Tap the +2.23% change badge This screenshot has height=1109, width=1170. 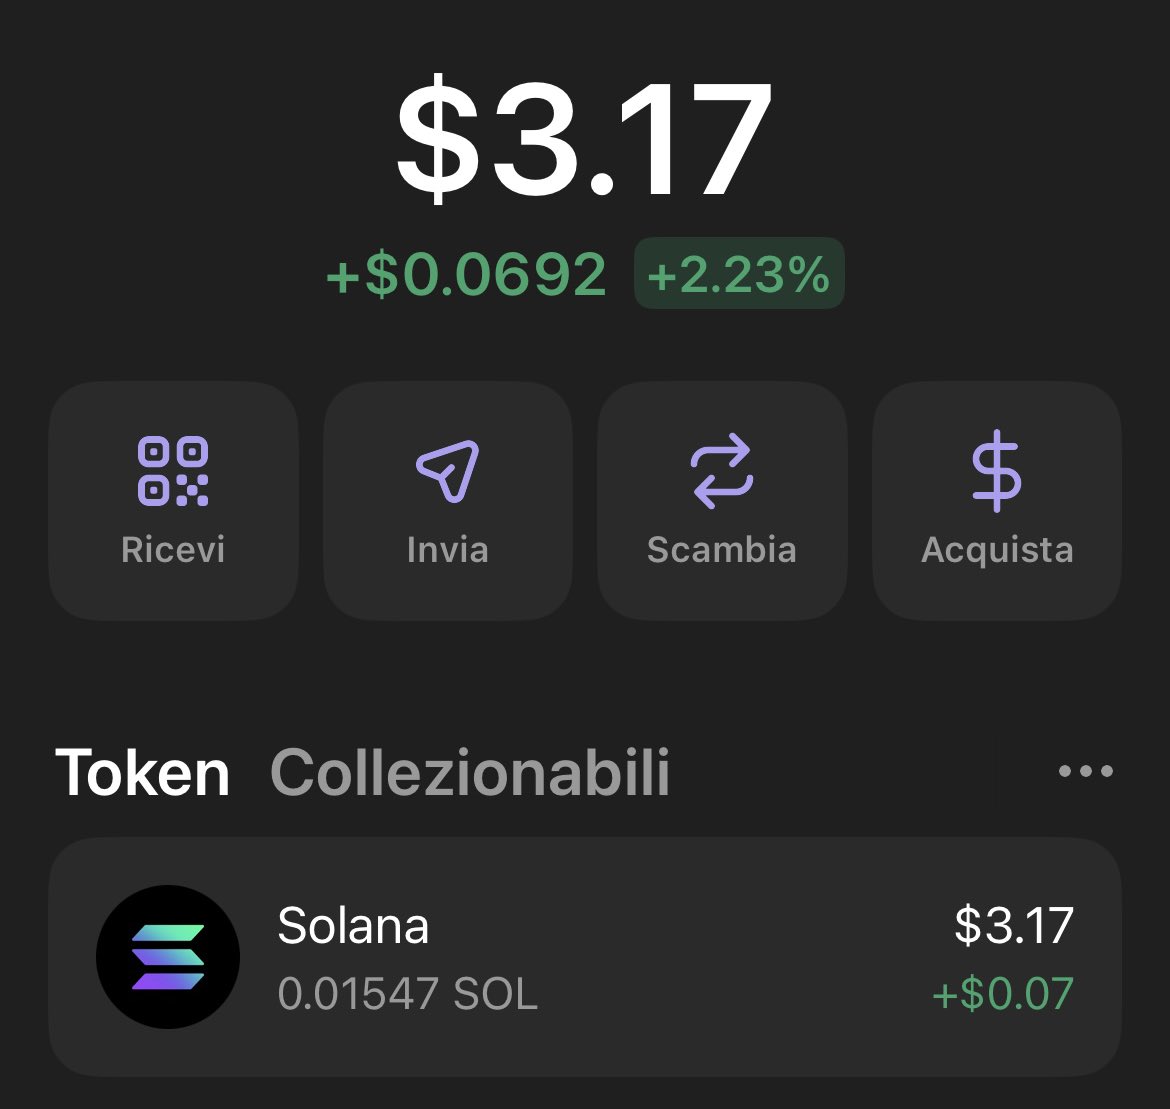pos(739,273)
